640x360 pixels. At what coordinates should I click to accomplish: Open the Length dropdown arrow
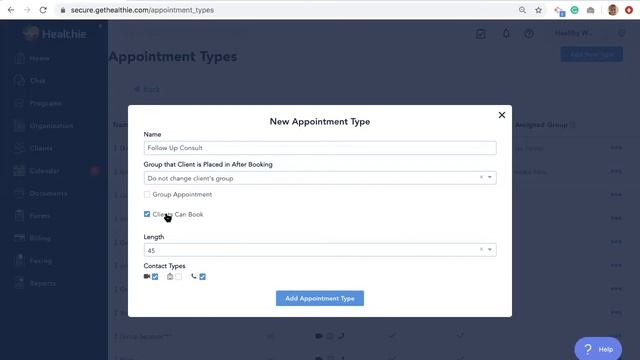coord(490,250)
